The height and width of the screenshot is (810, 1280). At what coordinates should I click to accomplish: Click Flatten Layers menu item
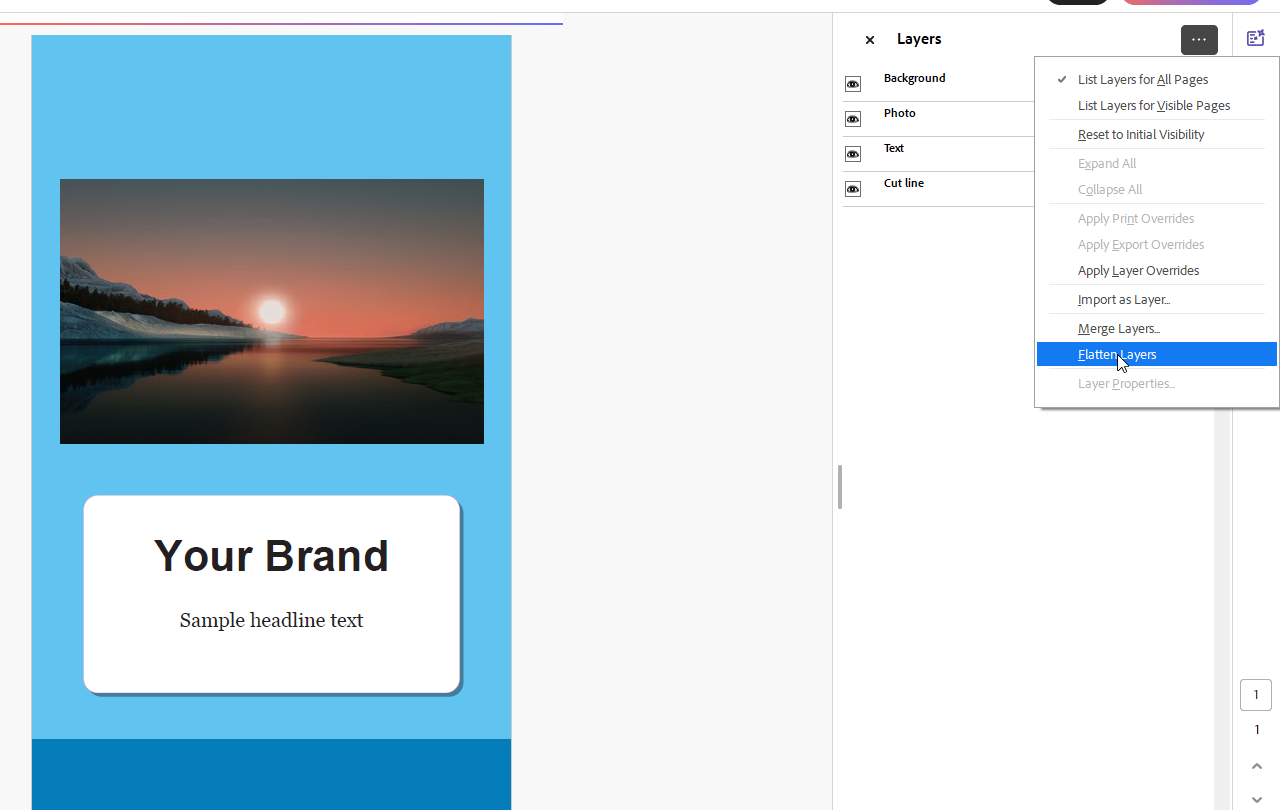pos(1157,354)
